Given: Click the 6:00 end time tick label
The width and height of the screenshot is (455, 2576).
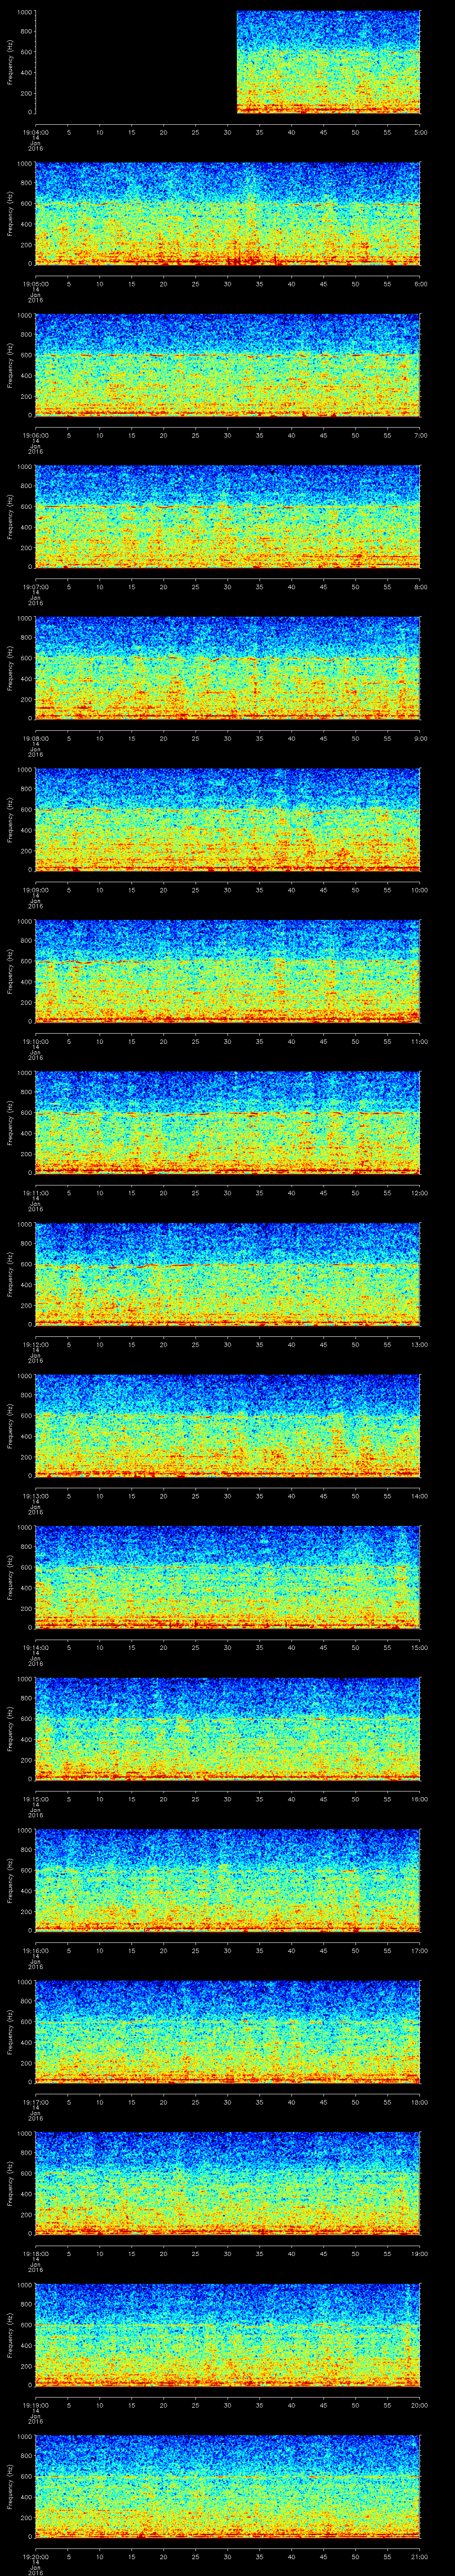Looking at the screenshot, I should (x=420, y=284).
